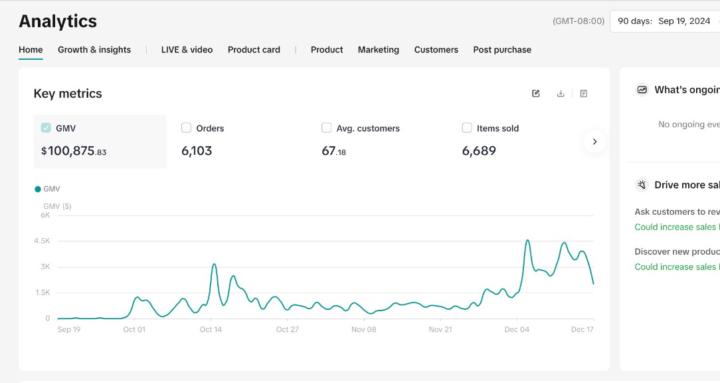Screen dimensions: 720x383
Task: Click the edit icon in the Key metrics panel
Action: point(535,94)
